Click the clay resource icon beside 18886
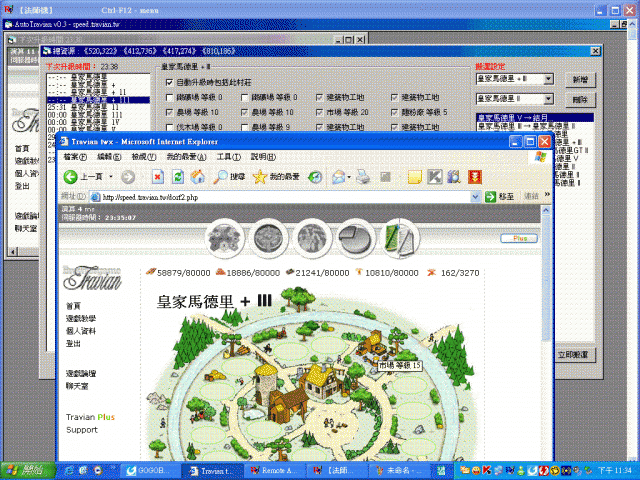This screenshot has width=640, height=480. 220,272
